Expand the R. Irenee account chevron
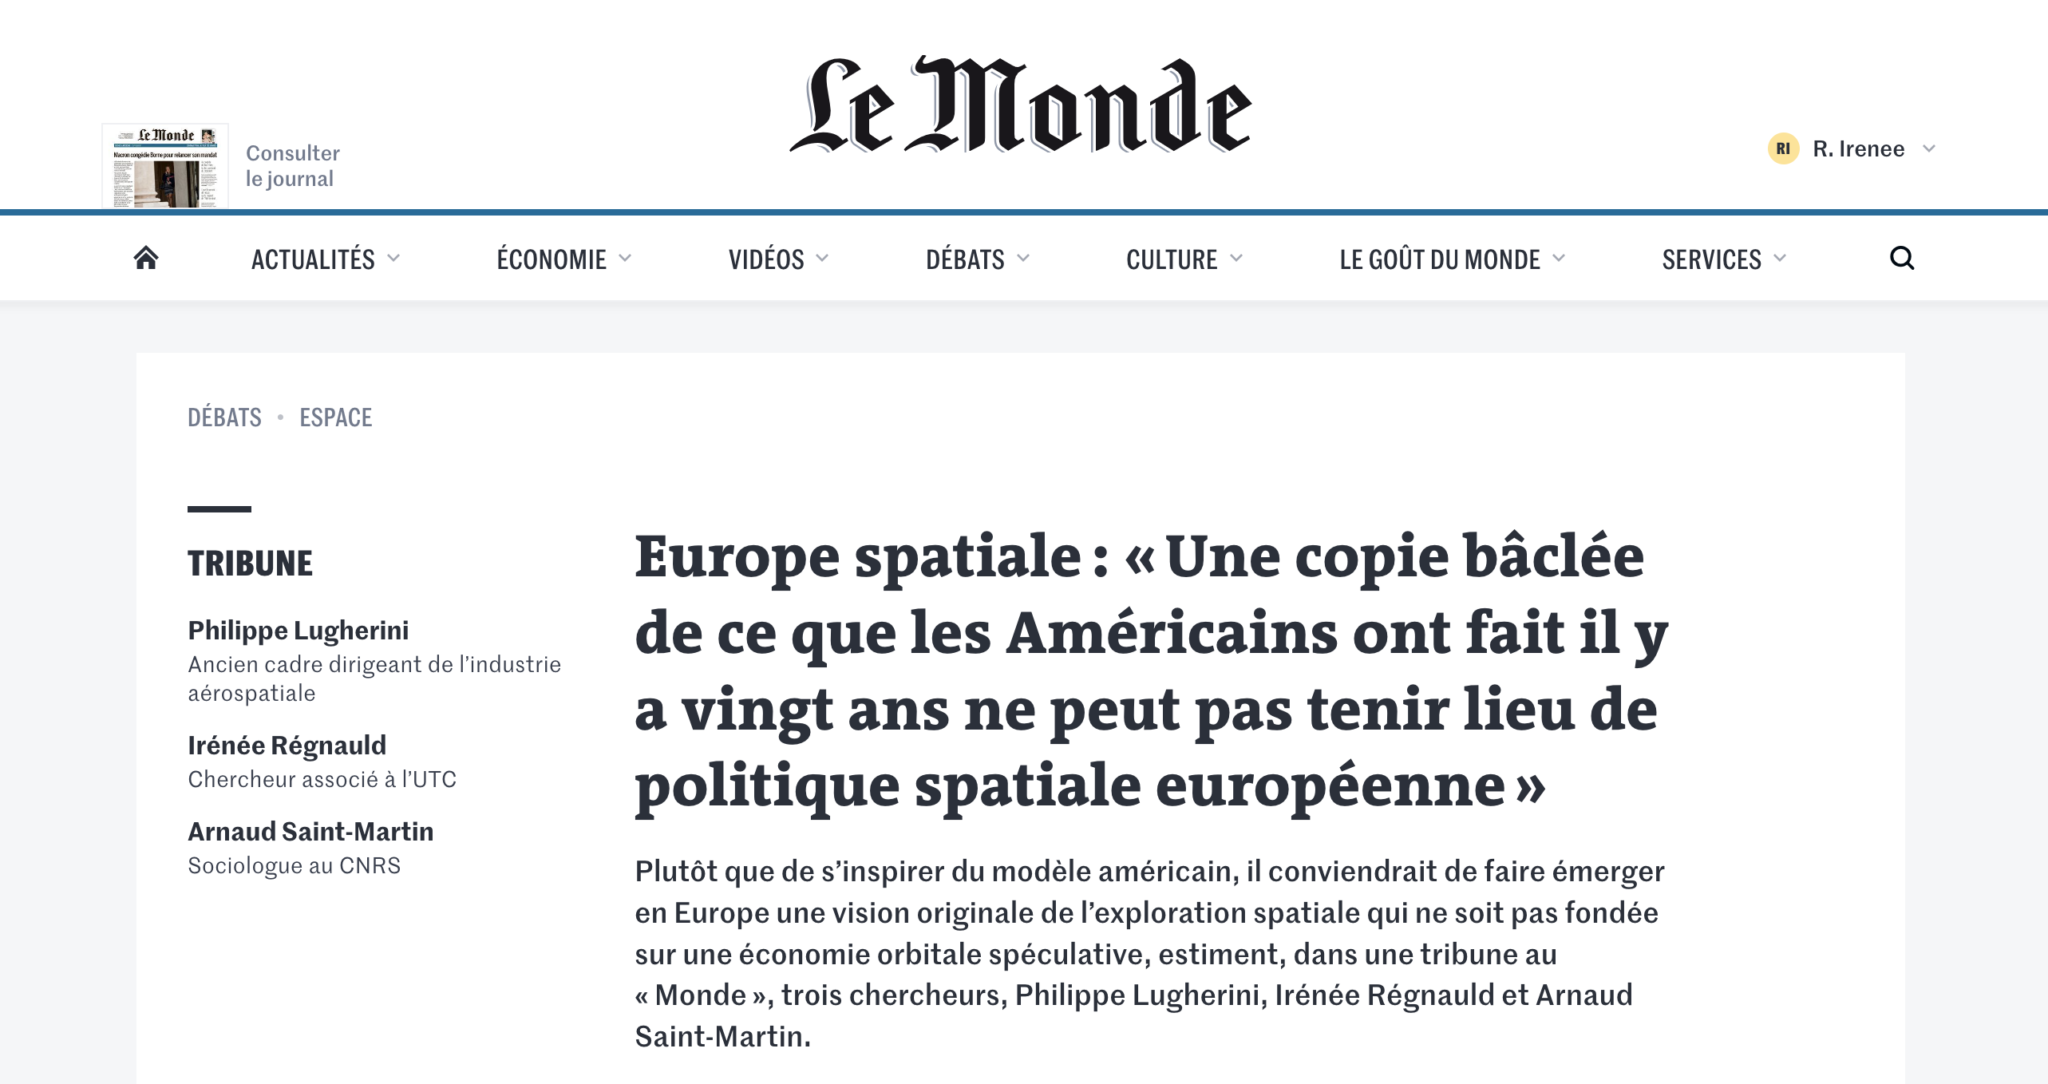Image resolution: width=2048 pixels, height=1084 pixels. coord(1930,149)
